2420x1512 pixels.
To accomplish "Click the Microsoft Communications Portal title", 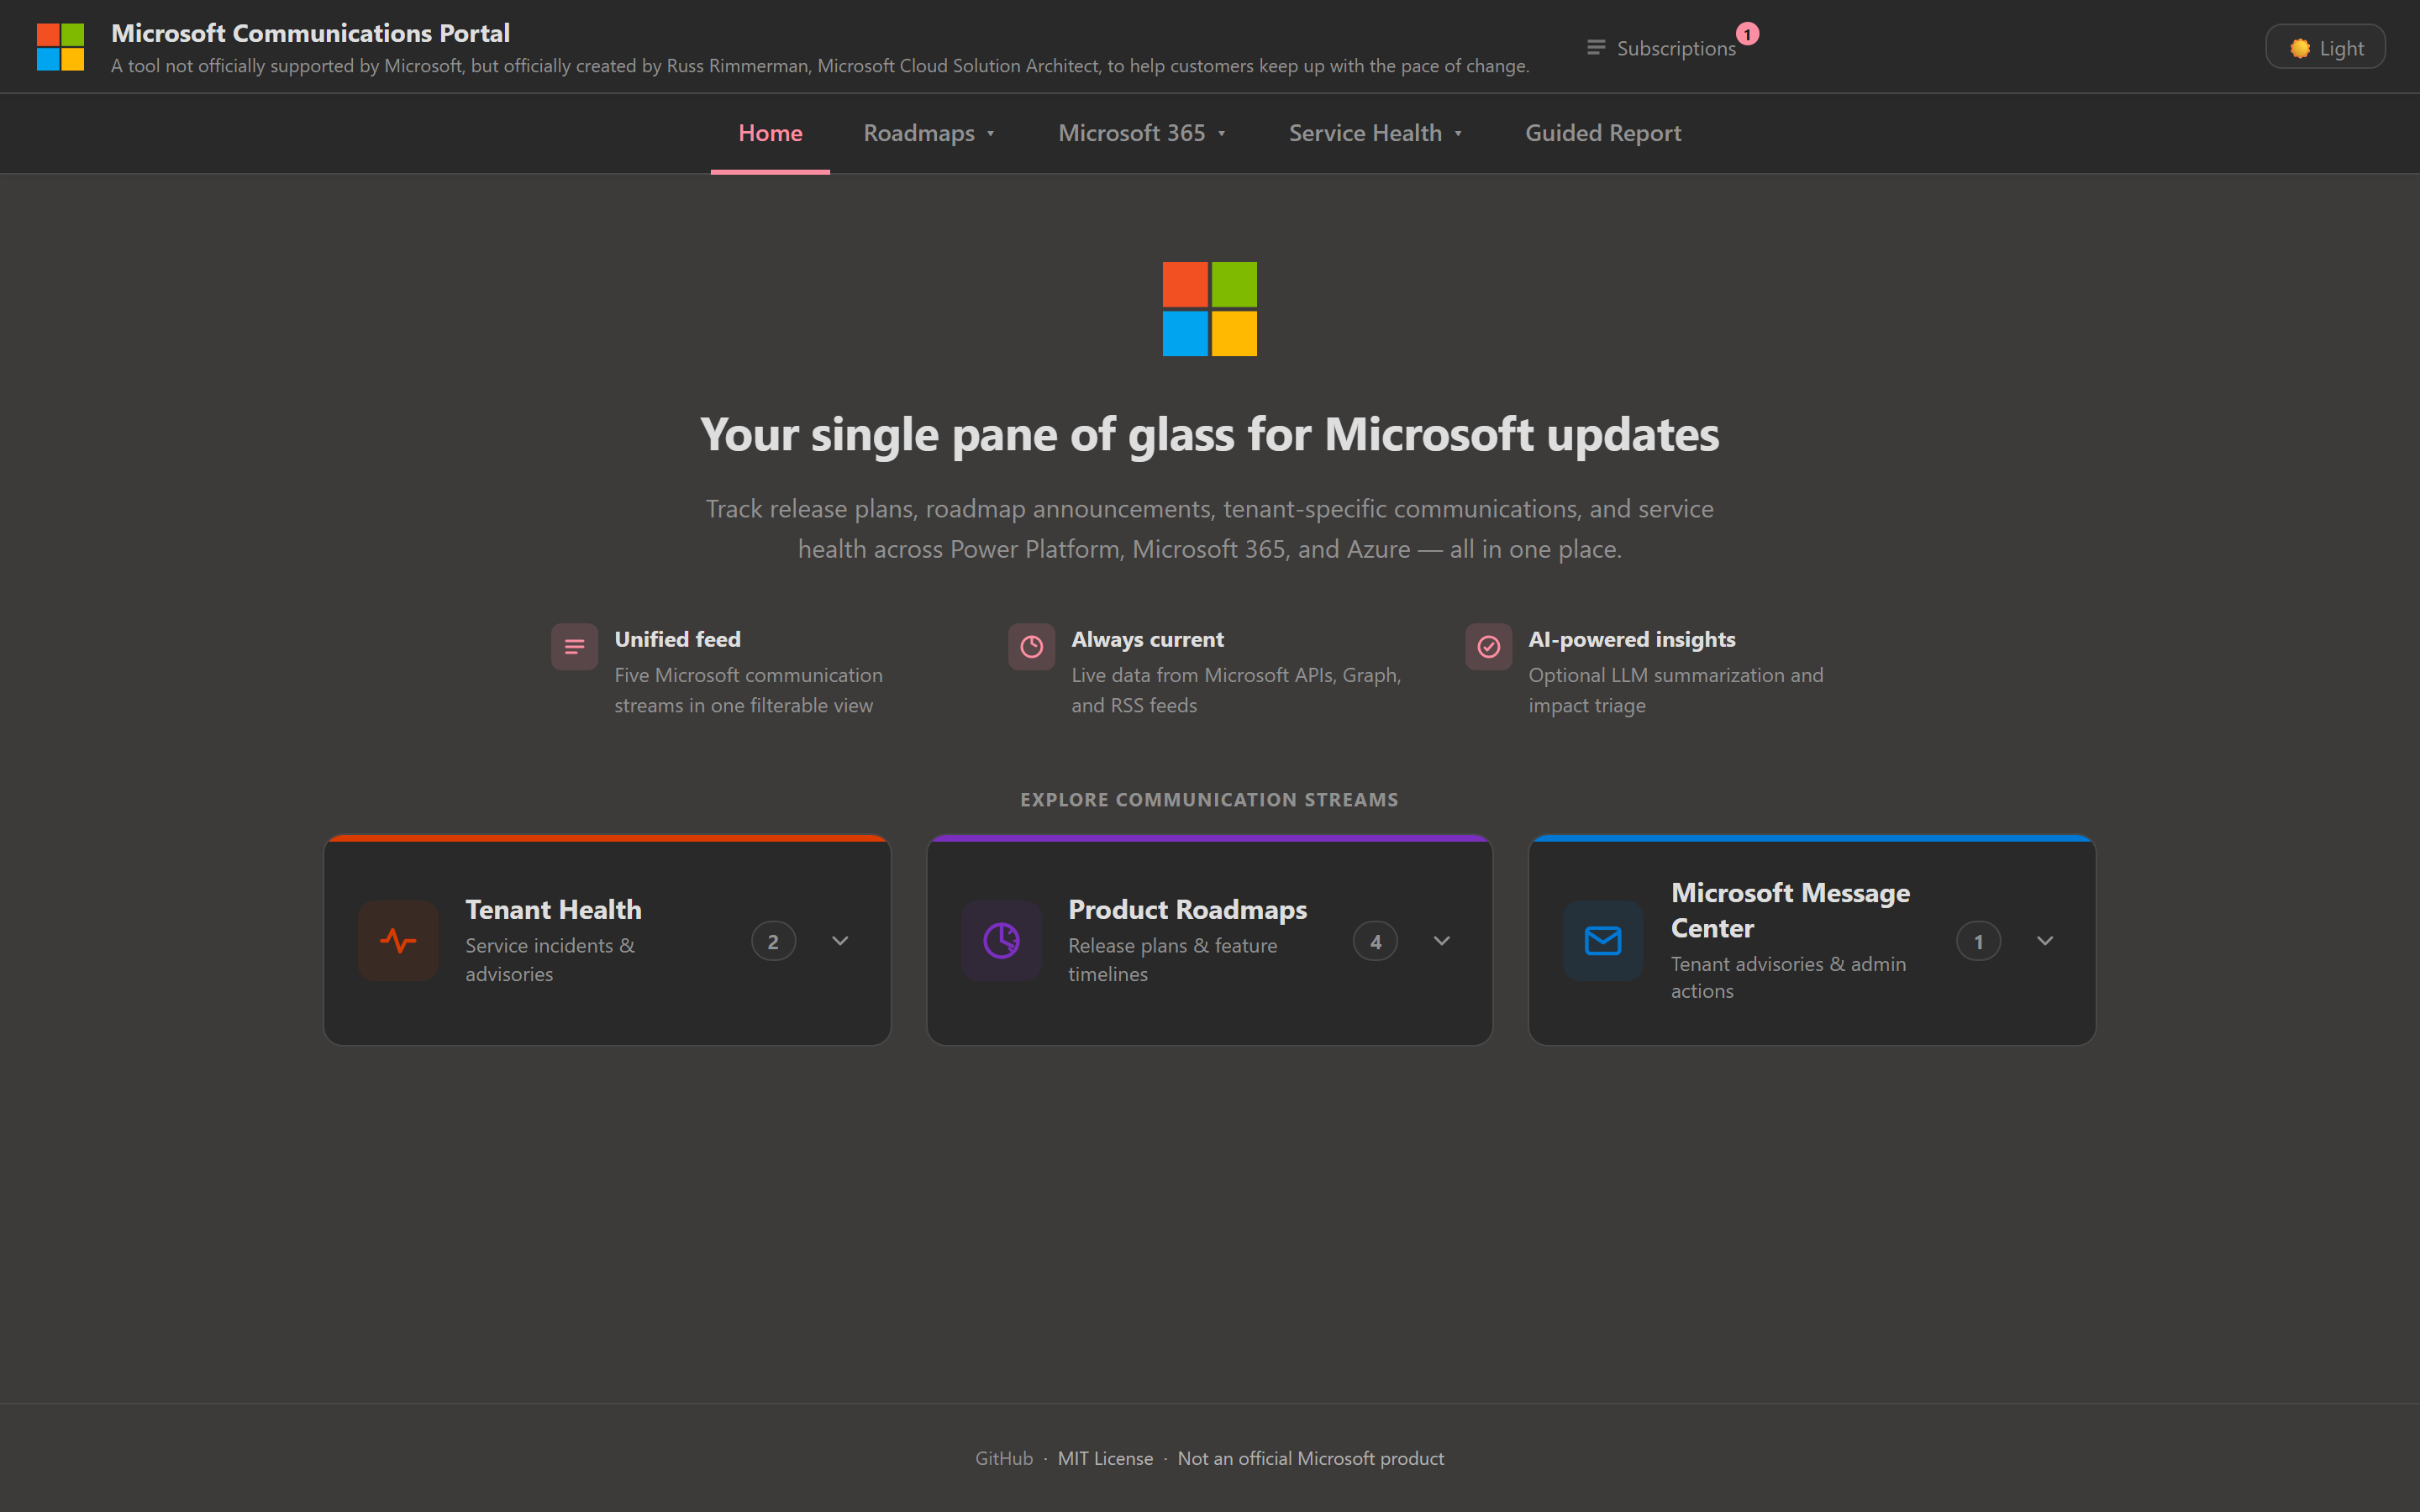I will (310, 33).
